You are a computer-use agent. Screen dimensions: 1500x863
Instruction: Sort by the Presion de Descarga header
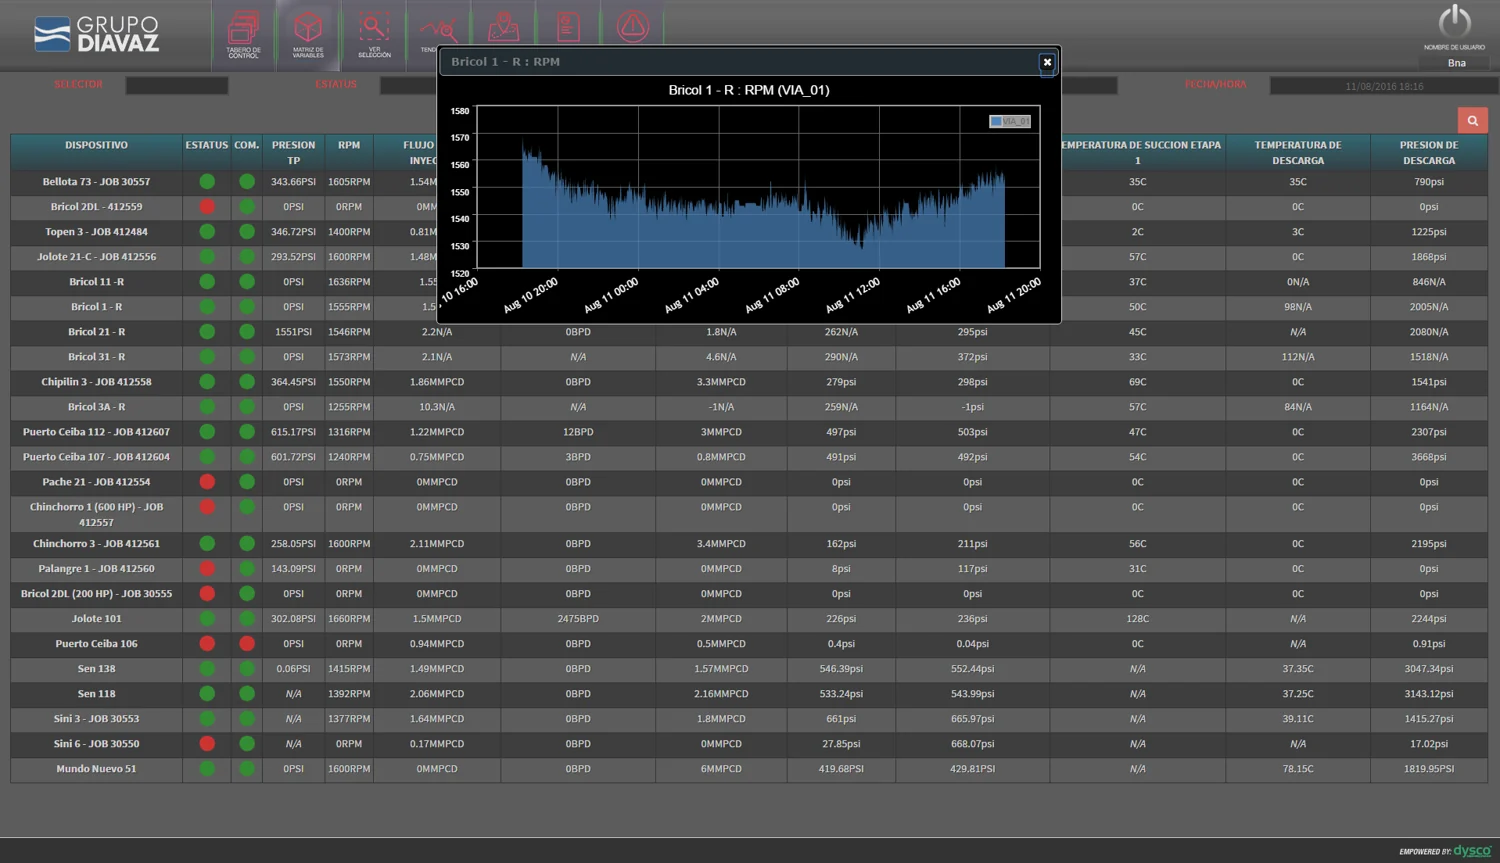(1429, 152)
